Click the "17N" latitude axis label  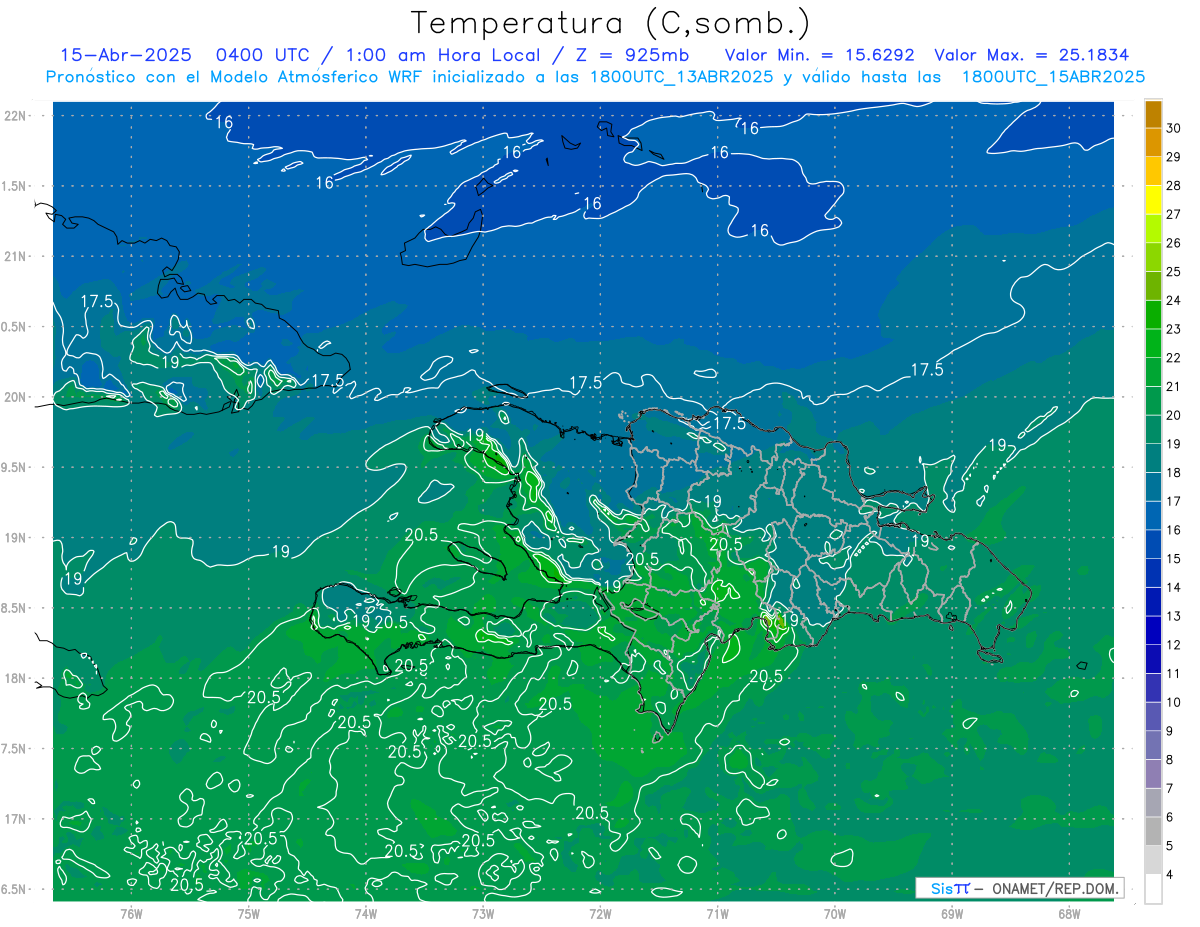pyautogui.click(x=15, y=819)
